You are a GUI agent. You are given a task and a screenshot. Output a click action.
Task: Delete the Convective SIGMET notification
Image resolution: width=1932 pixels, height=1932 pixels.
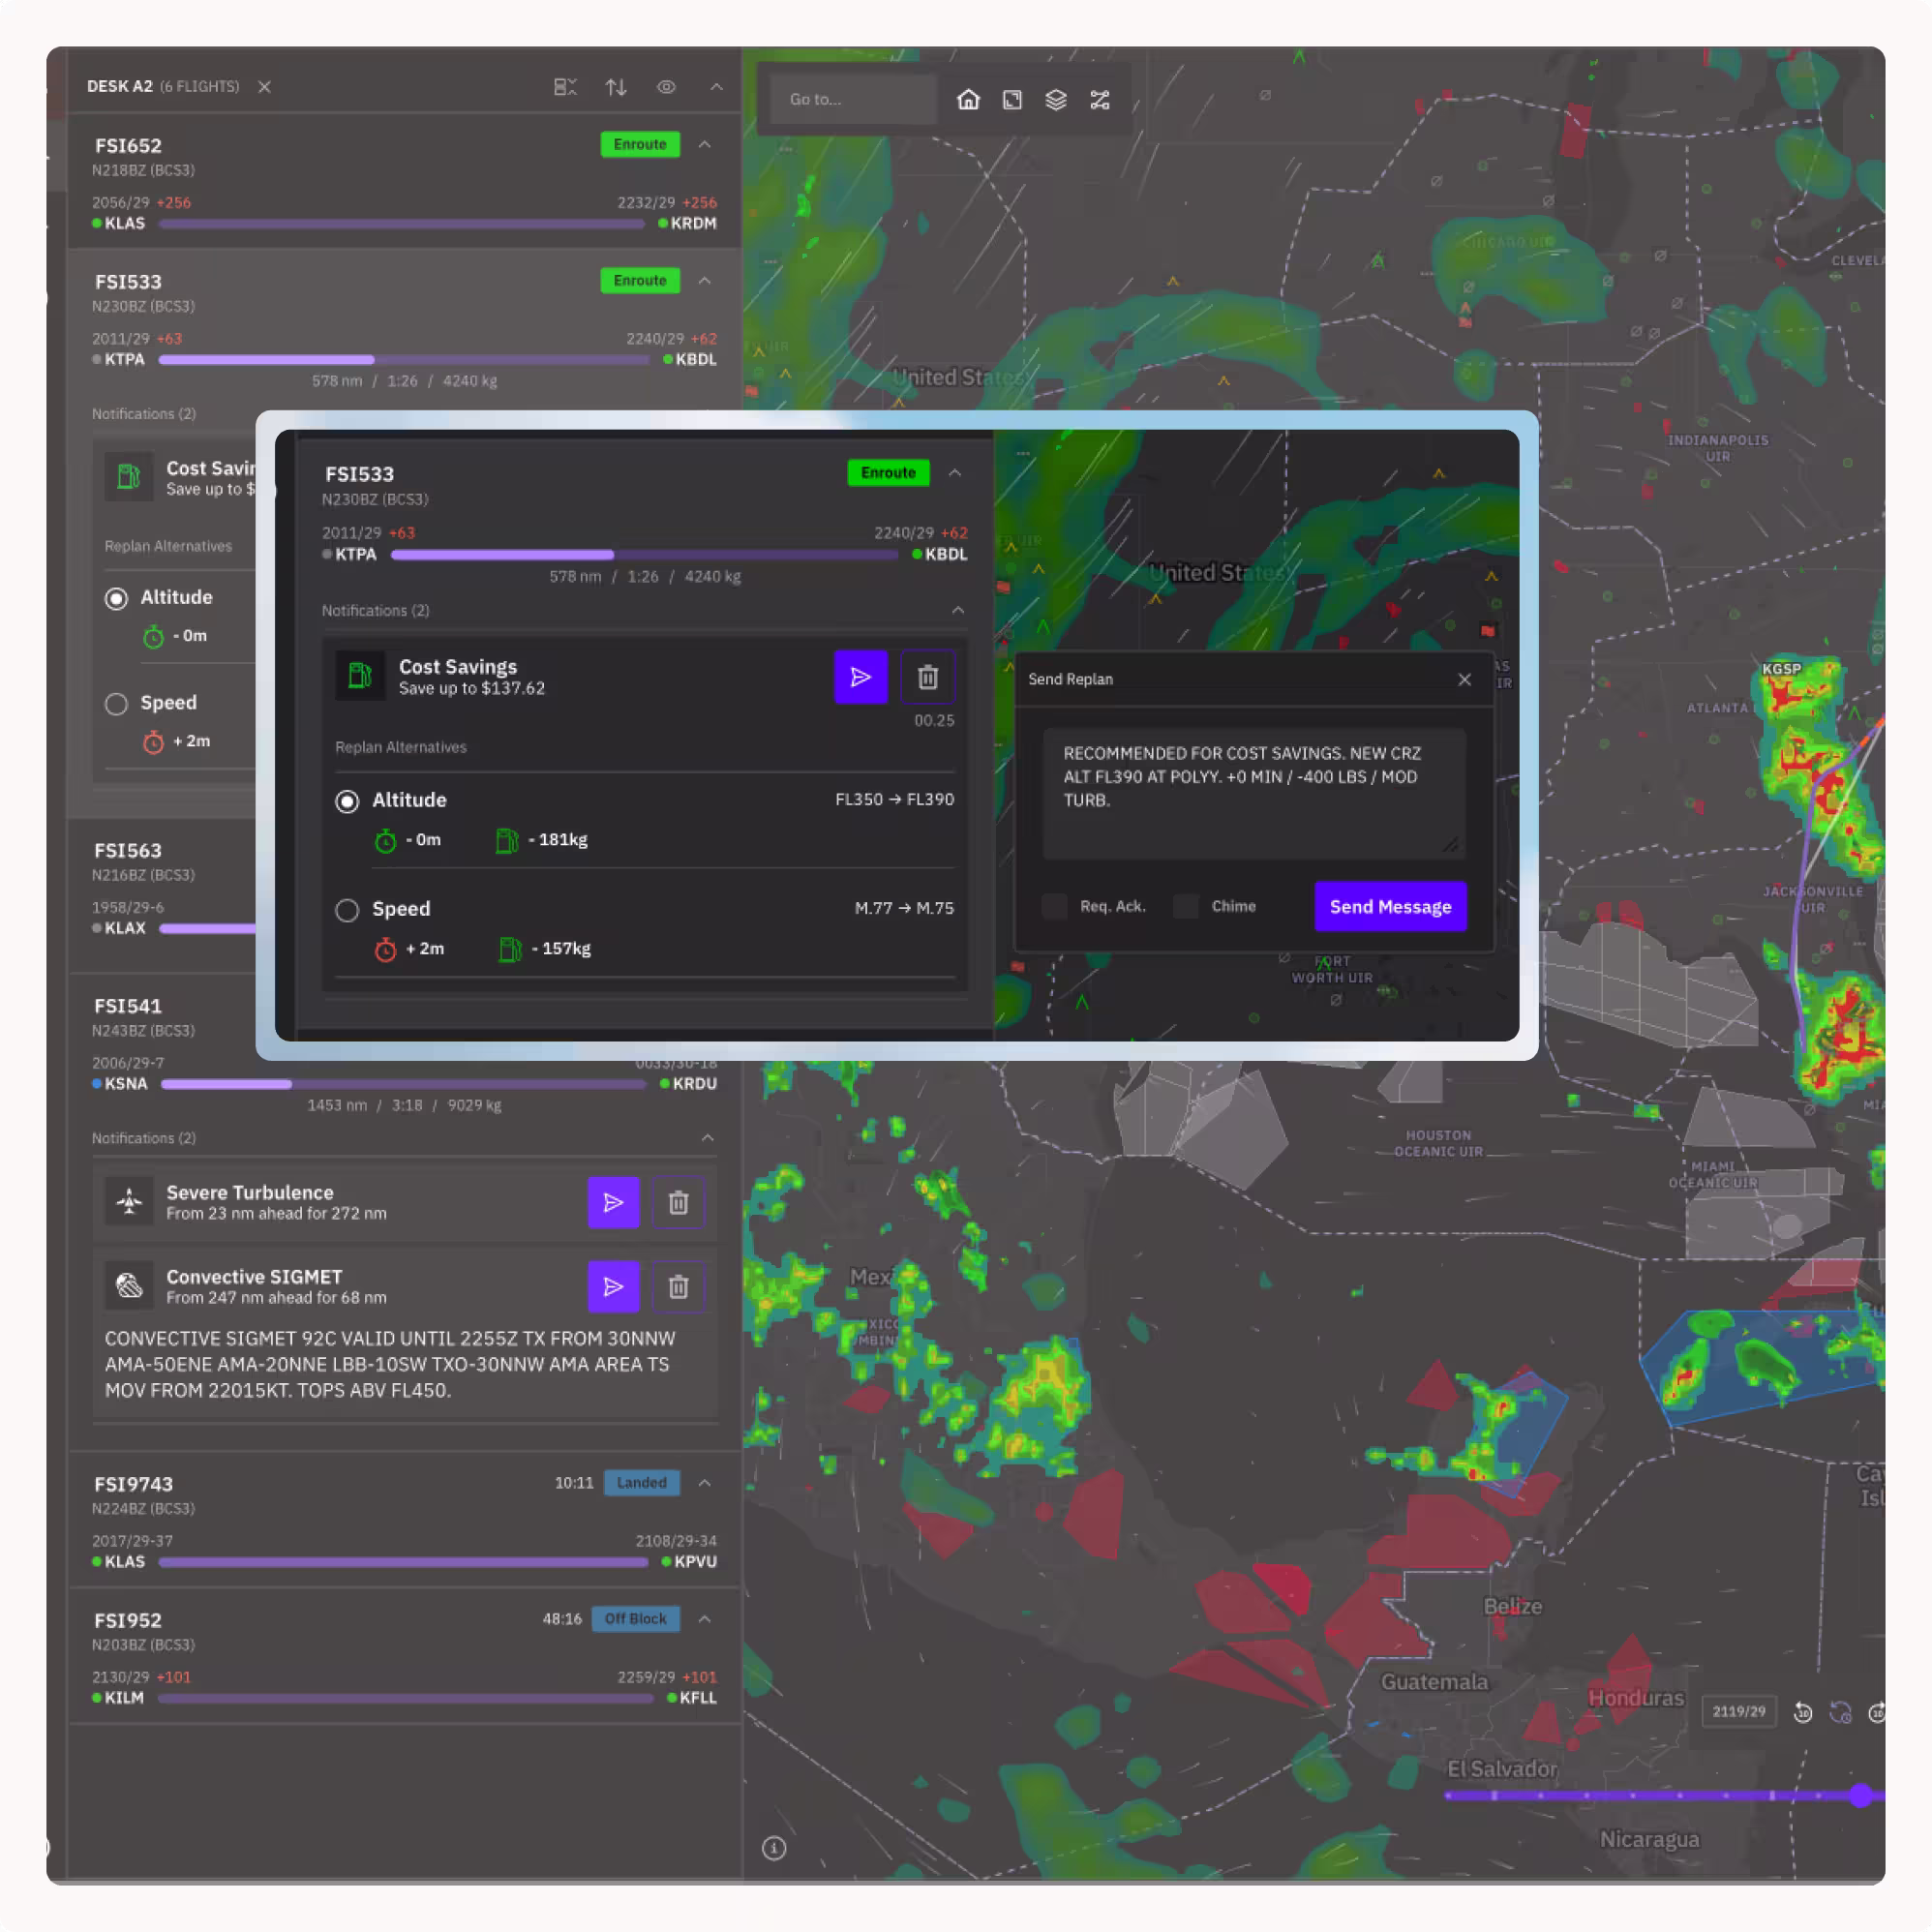tap(678, 1286)
